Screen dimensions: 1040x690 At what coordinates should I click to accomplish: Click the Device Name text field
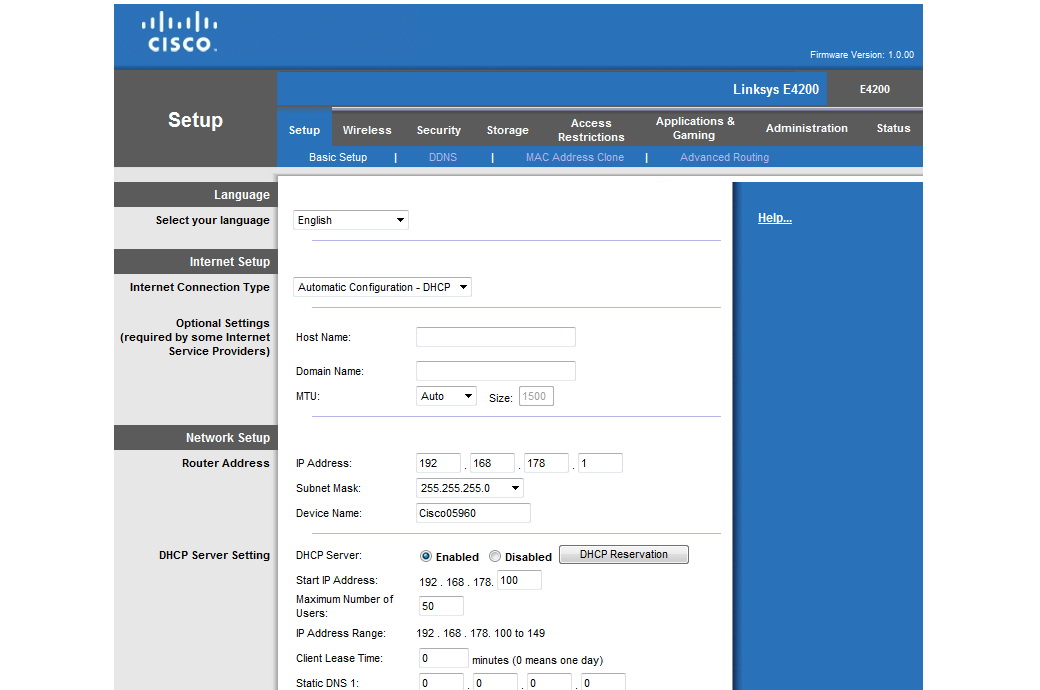(x=473, y=513)
